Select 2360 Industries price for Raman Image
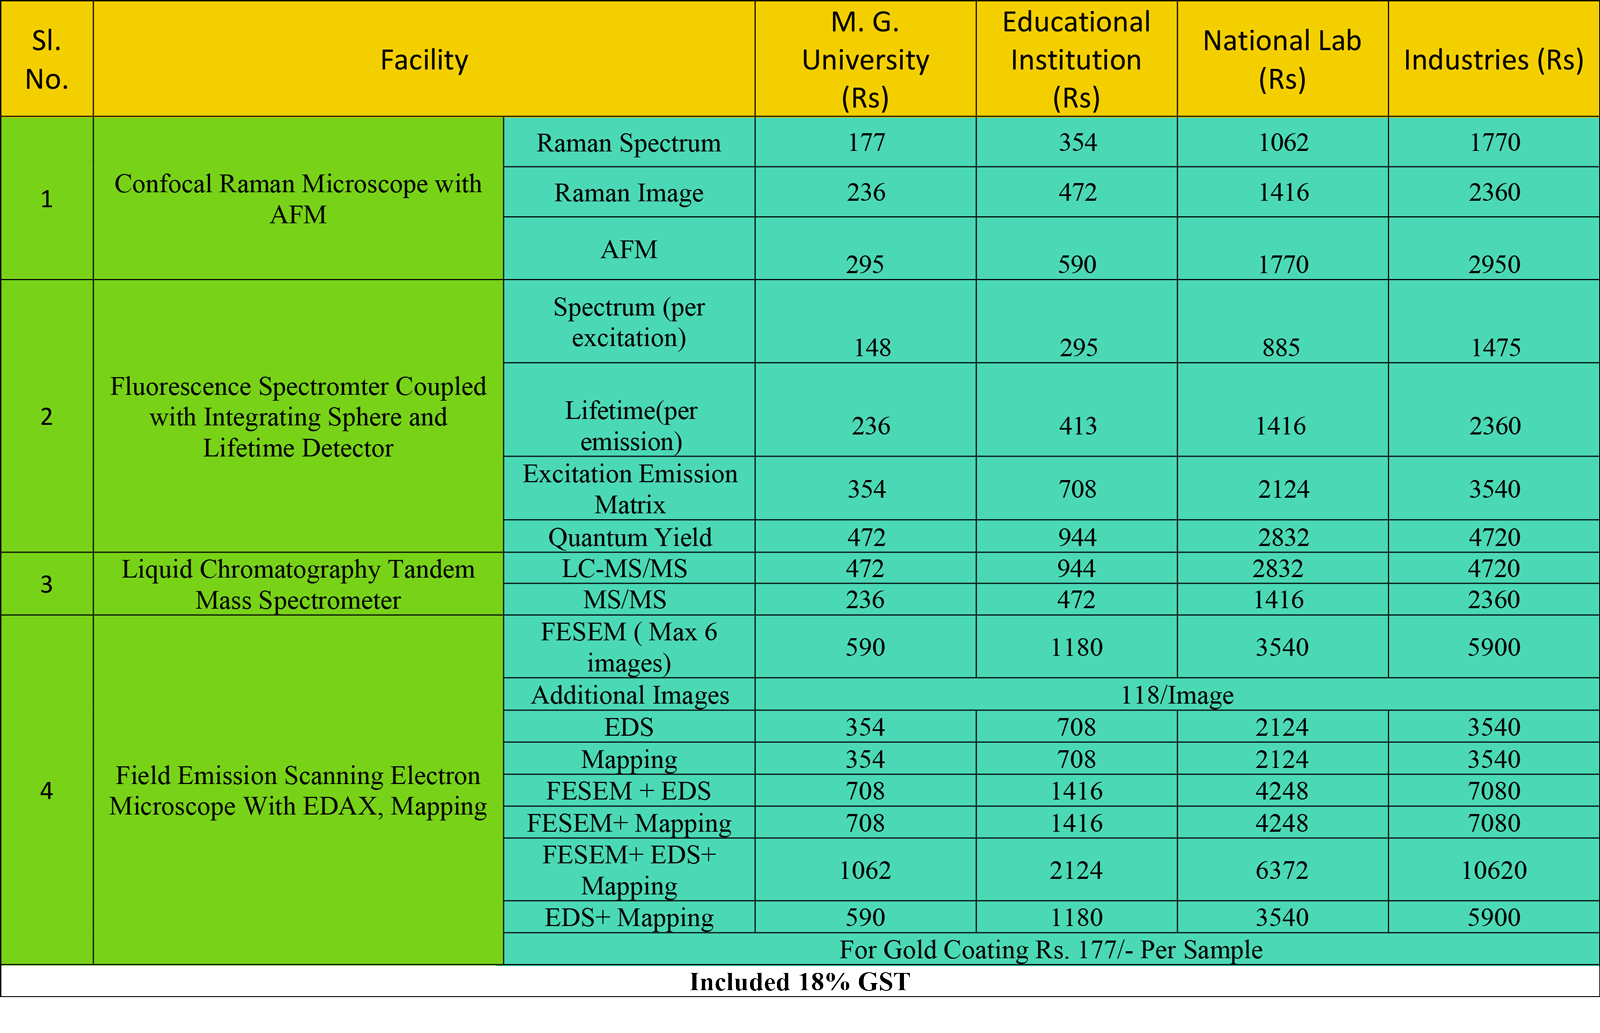1600x1033 pixels. coord(1494,192)
